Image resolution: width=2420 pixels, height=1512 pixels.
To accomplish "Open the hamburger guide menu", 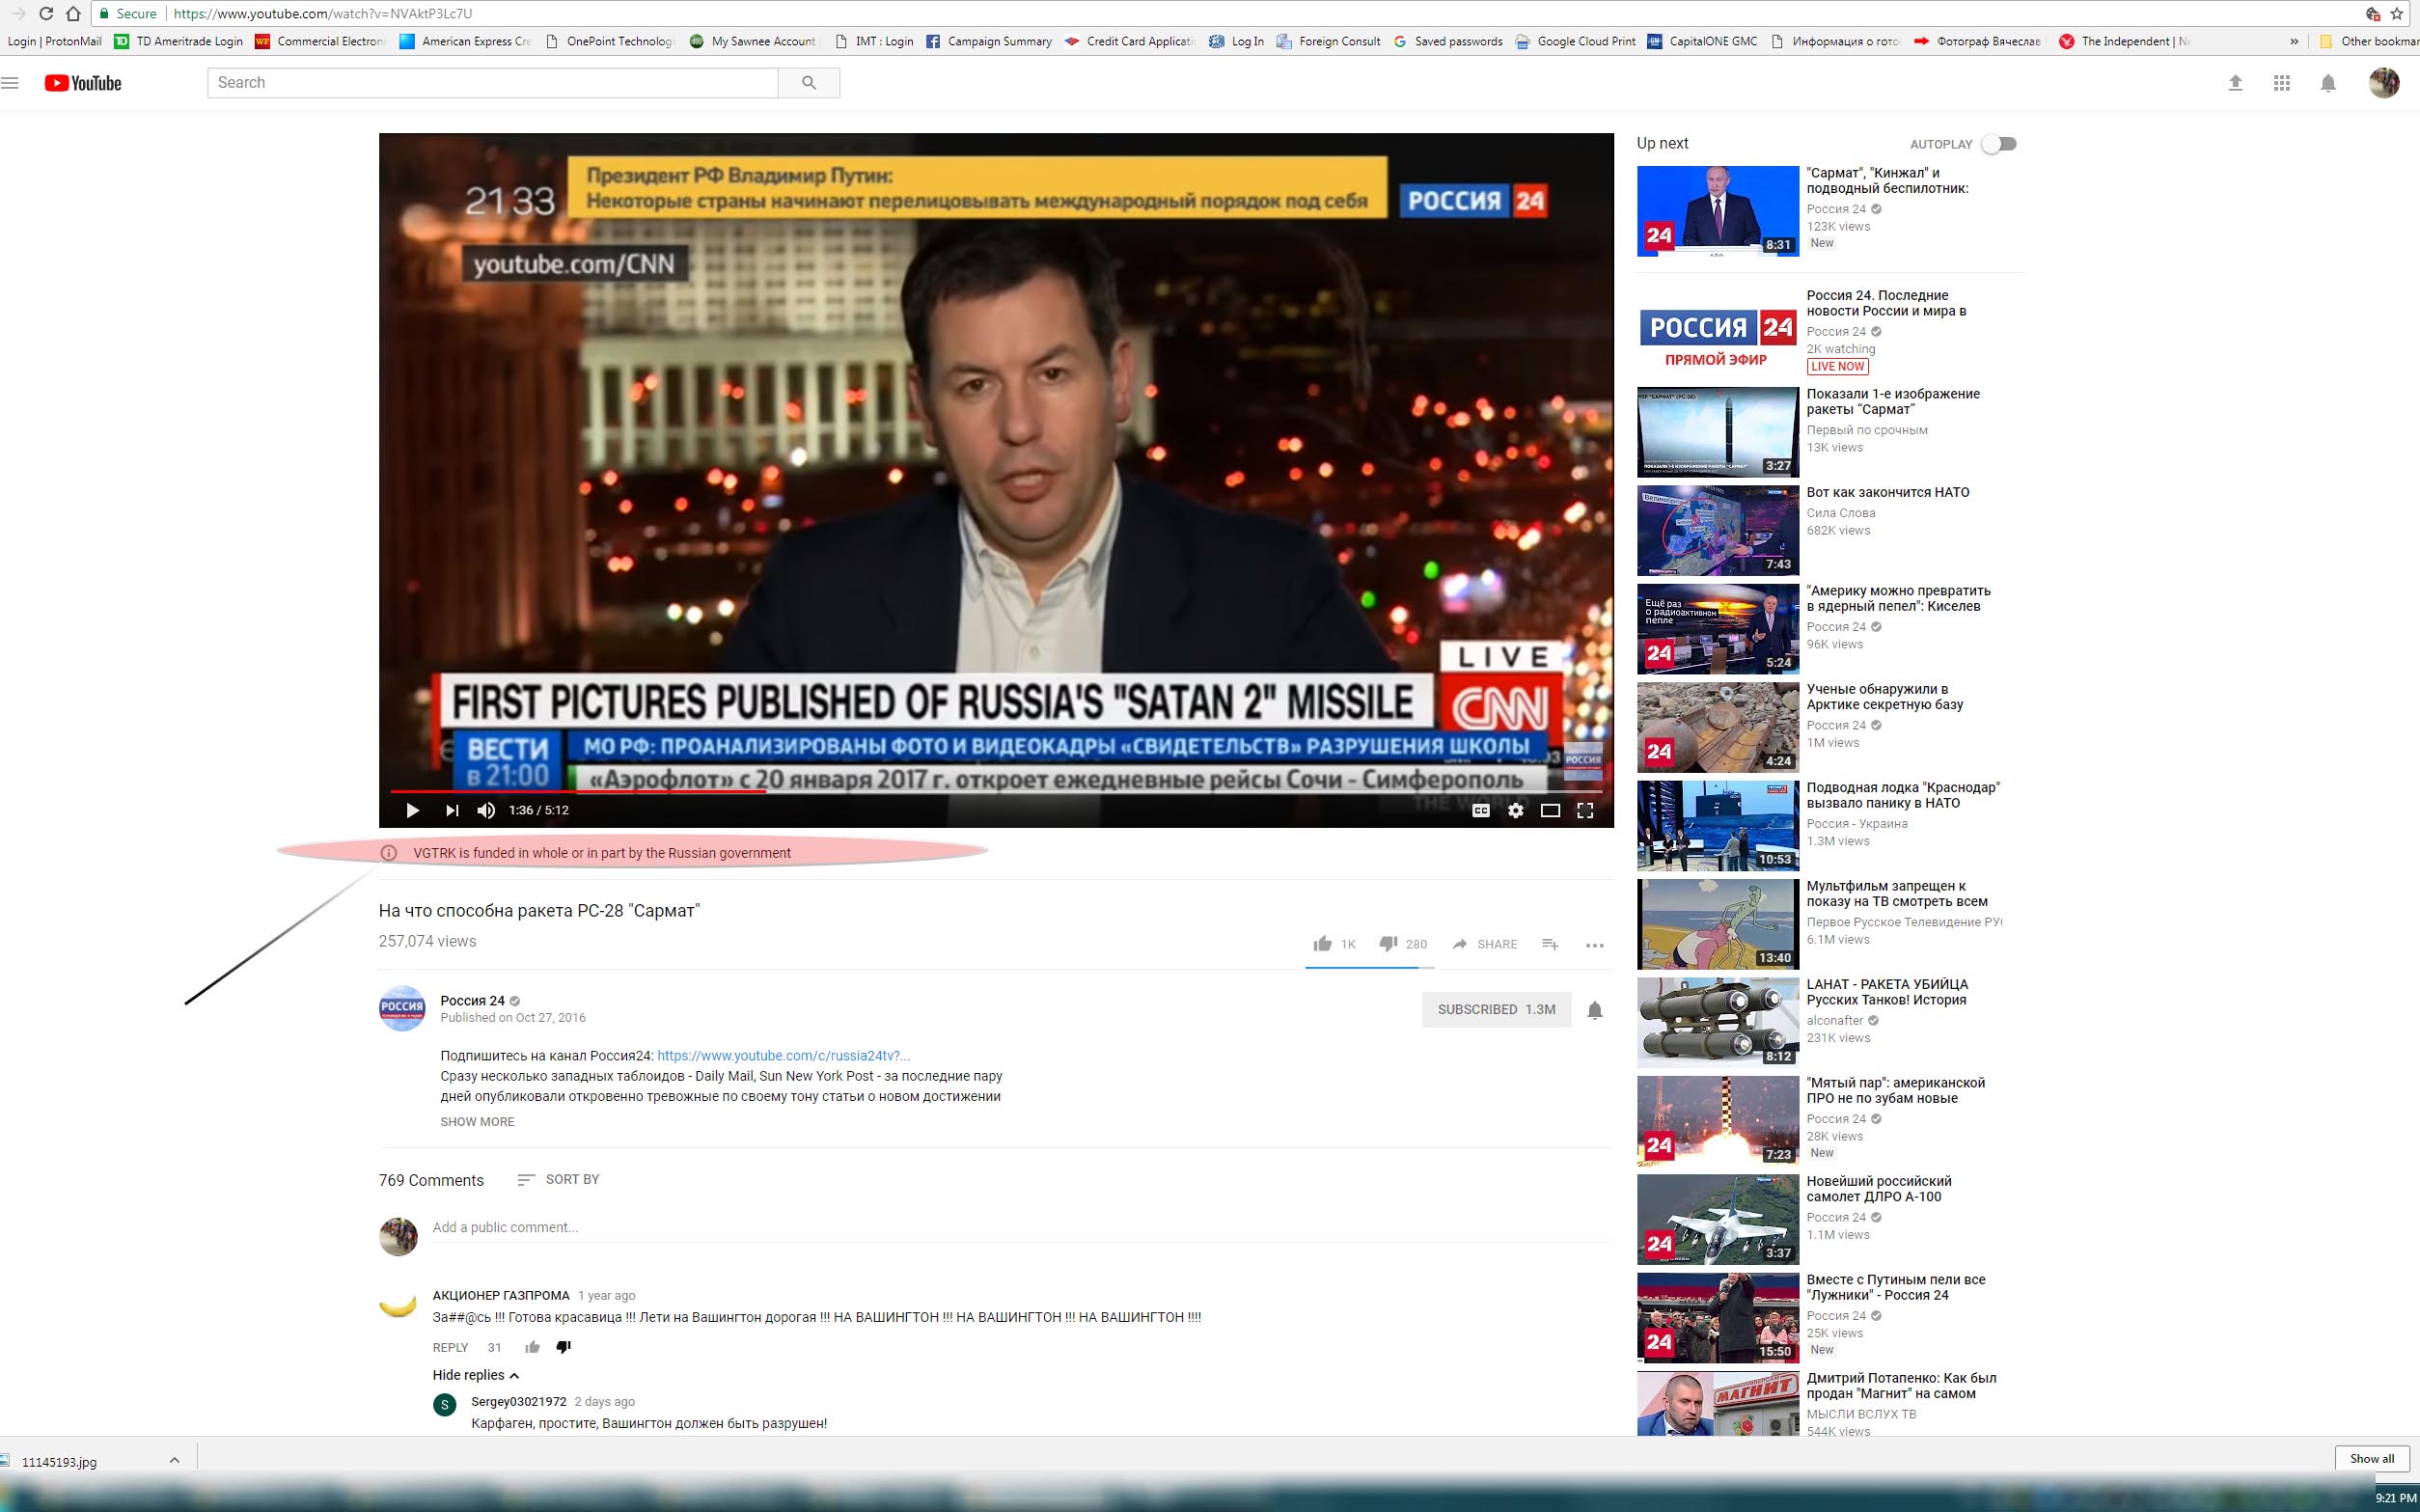I will [x=10, y=83].
